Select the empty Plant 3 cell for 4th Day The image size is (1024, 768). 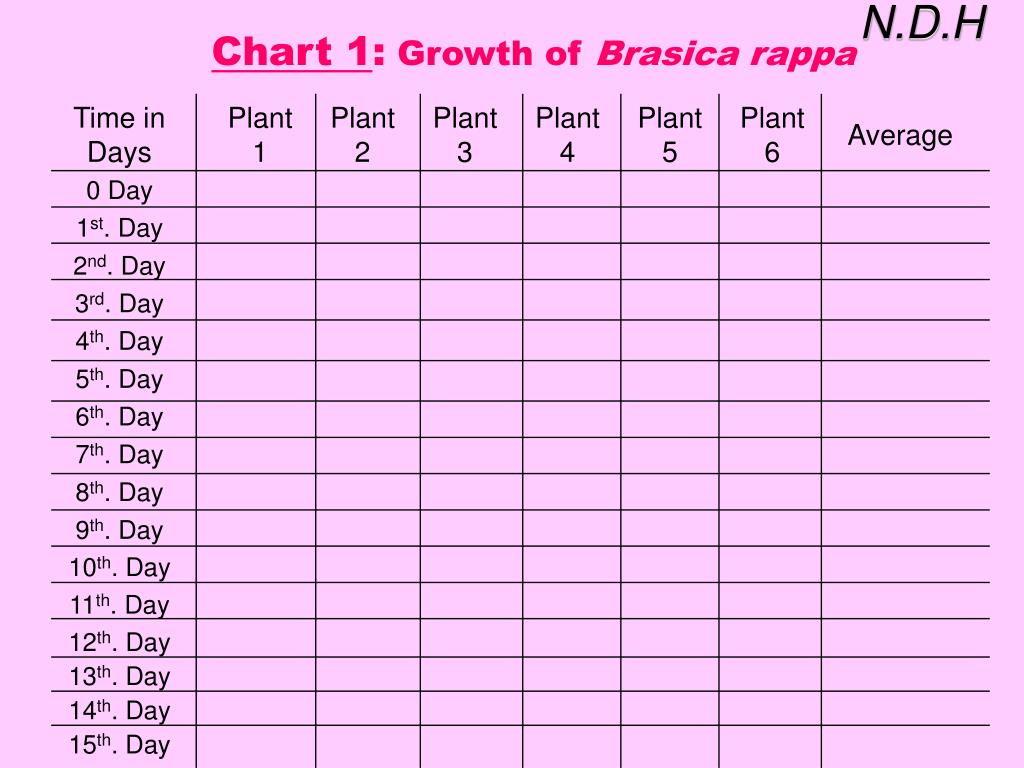click(x=472, y=340)
